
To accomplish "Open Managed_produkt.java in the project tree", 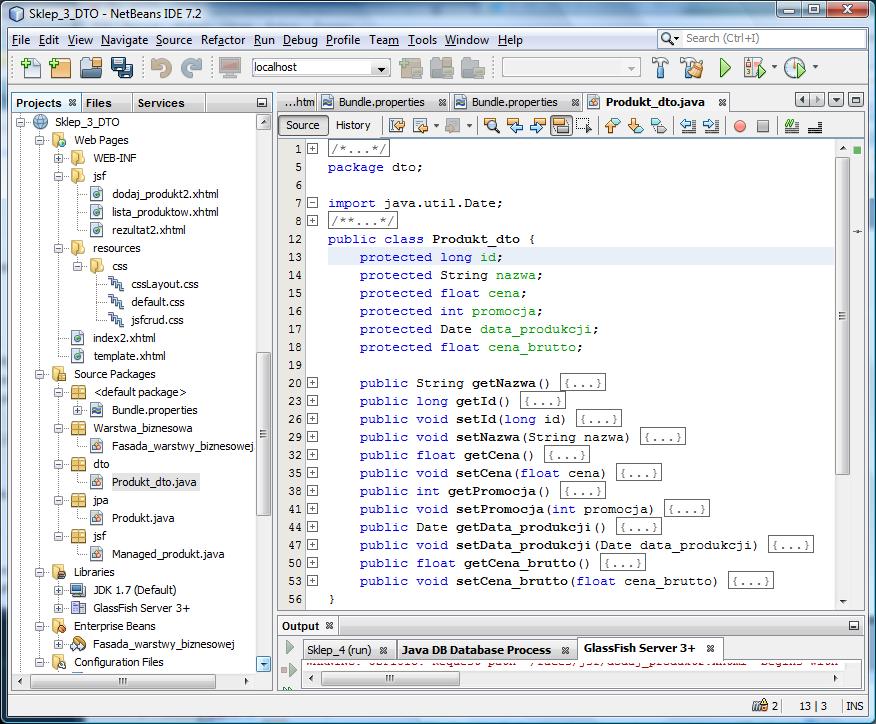I will (x=168, y=554).
